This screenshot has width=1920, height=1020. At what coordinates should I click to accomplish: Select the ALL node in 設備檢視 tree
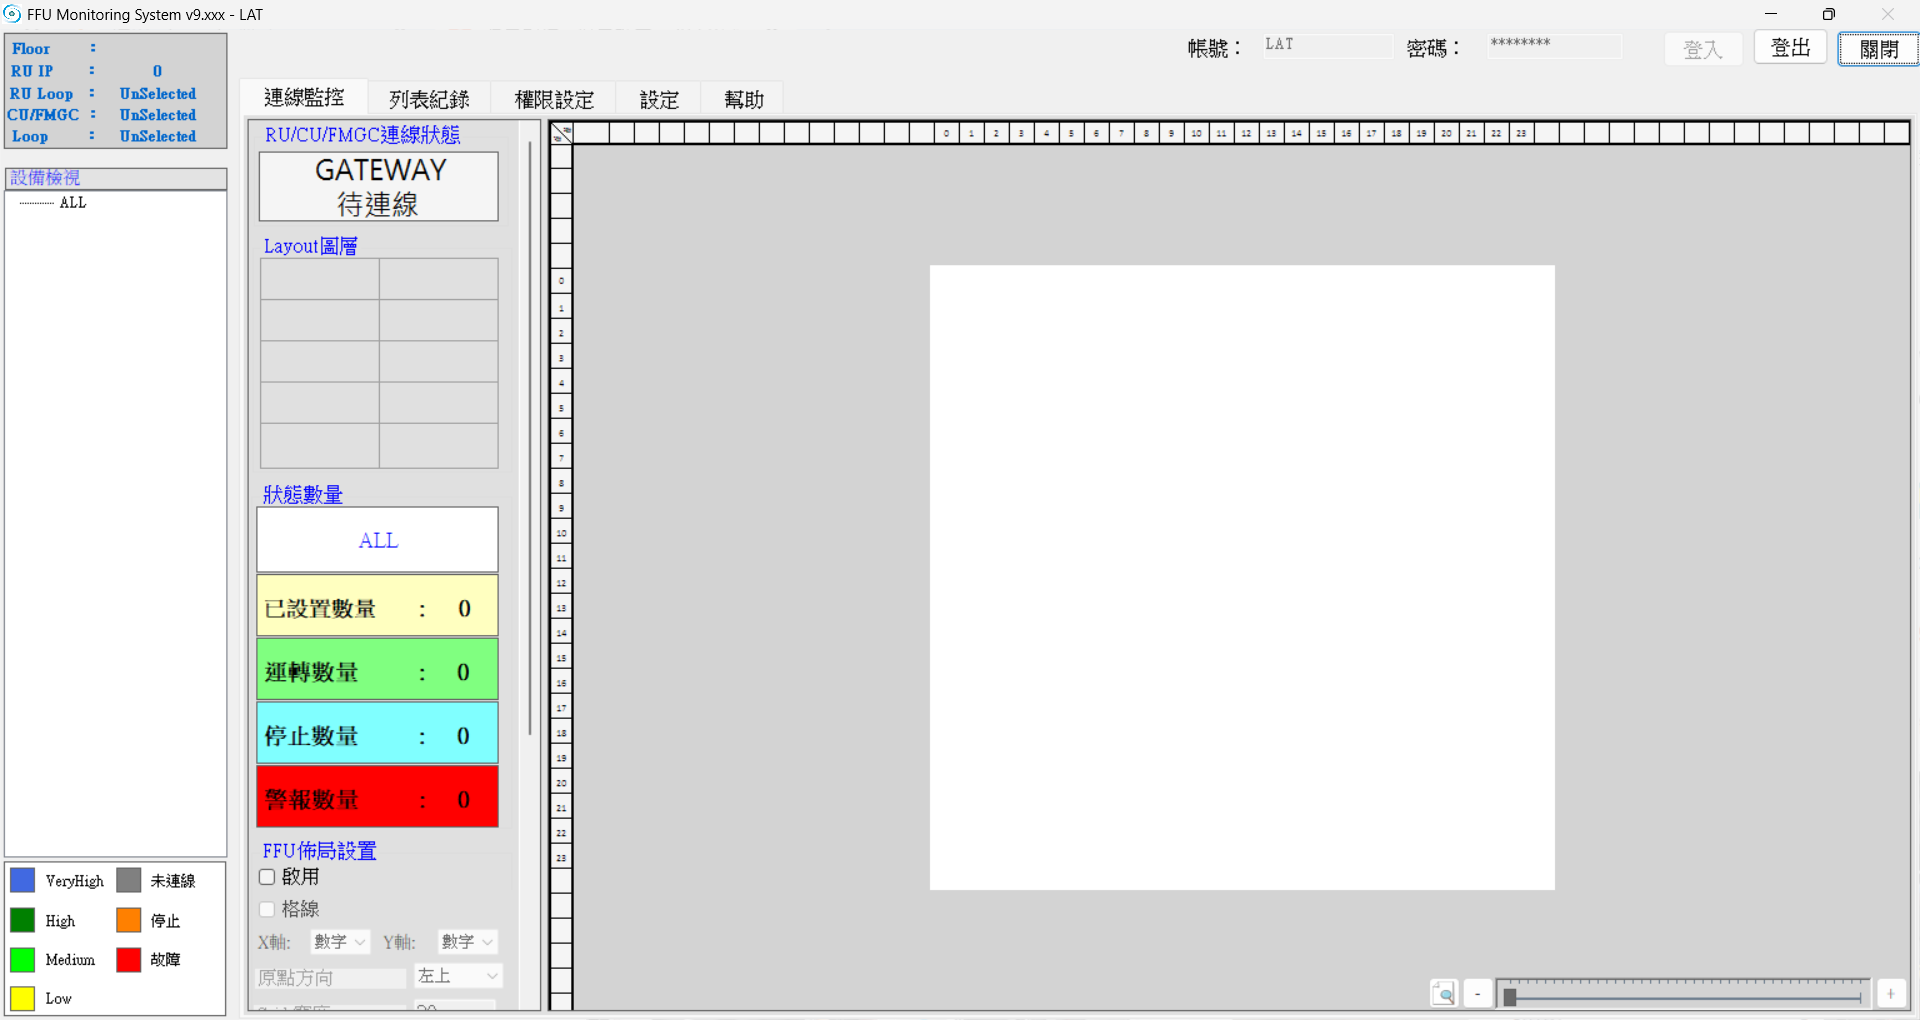coord(73,202)
